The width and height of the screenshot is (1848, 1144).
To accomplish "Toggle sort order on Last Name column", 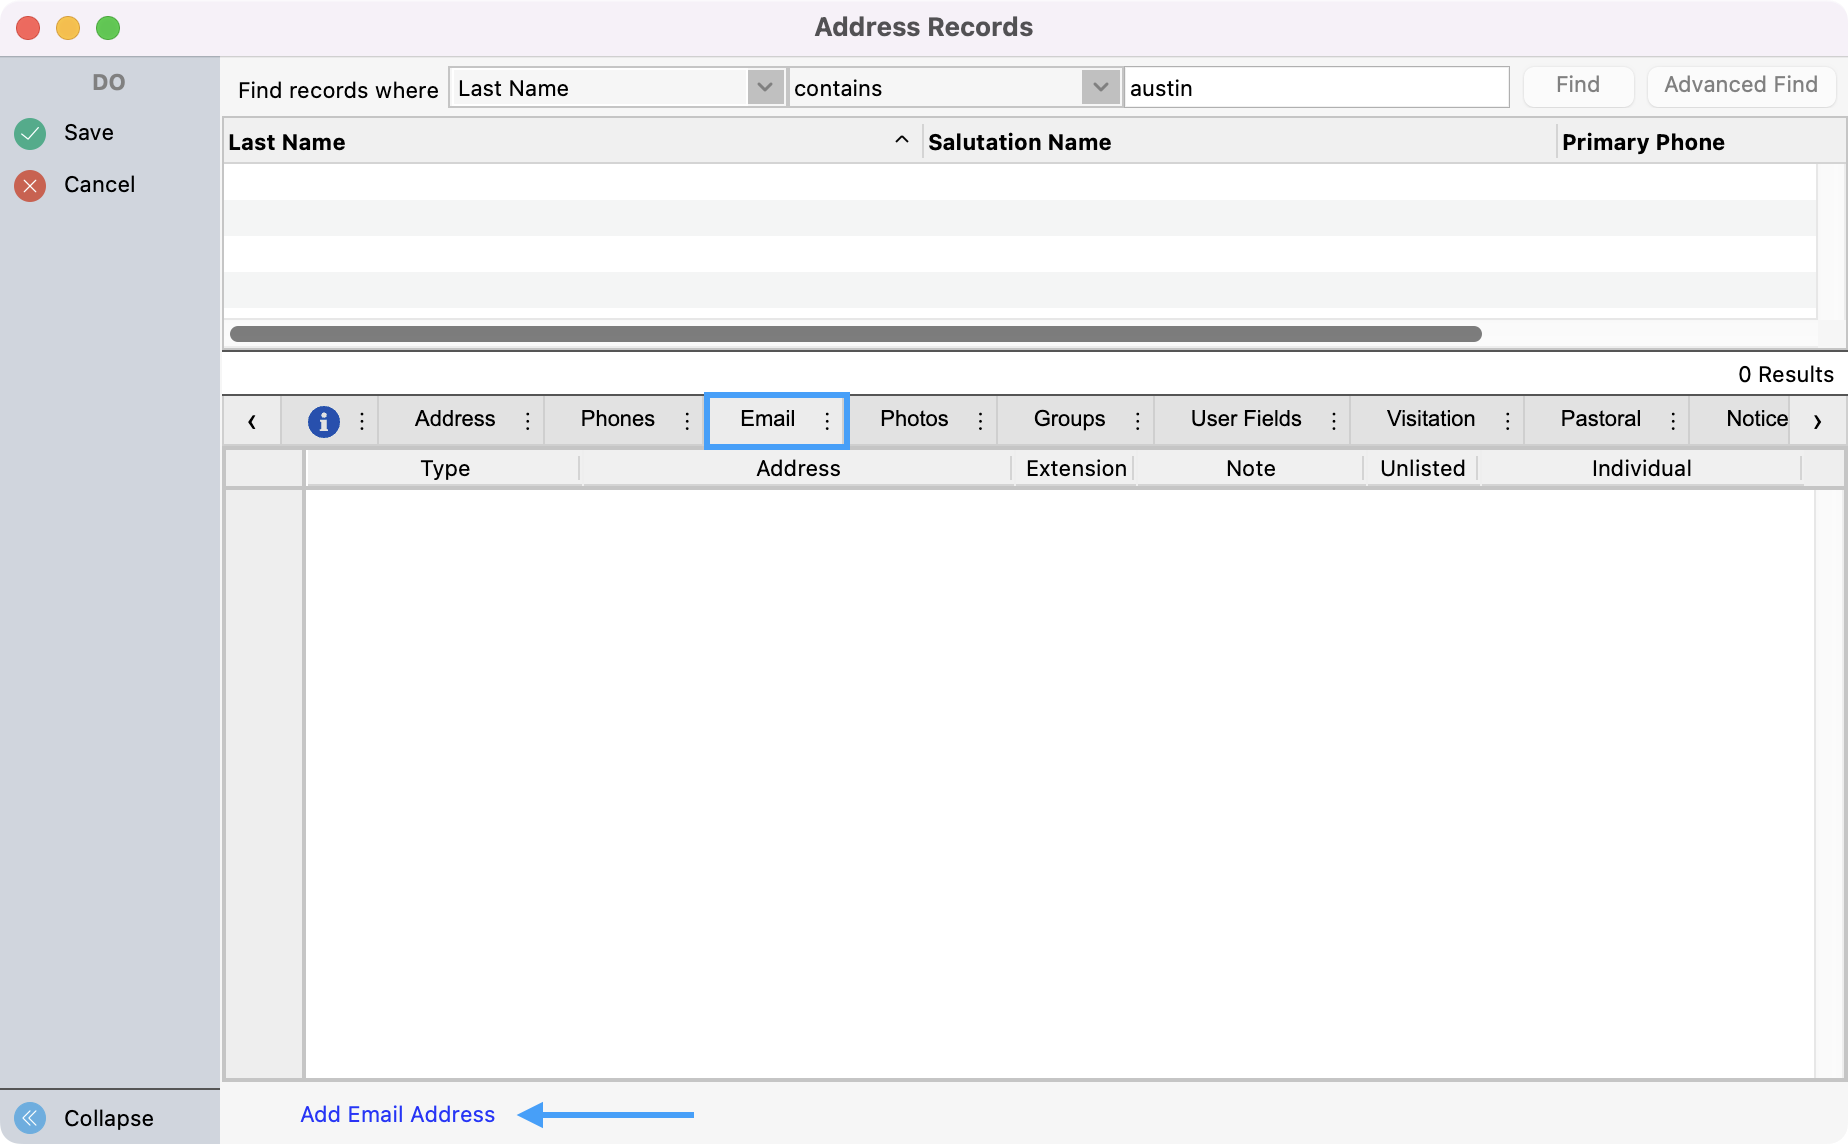I will tap(901, 141).
